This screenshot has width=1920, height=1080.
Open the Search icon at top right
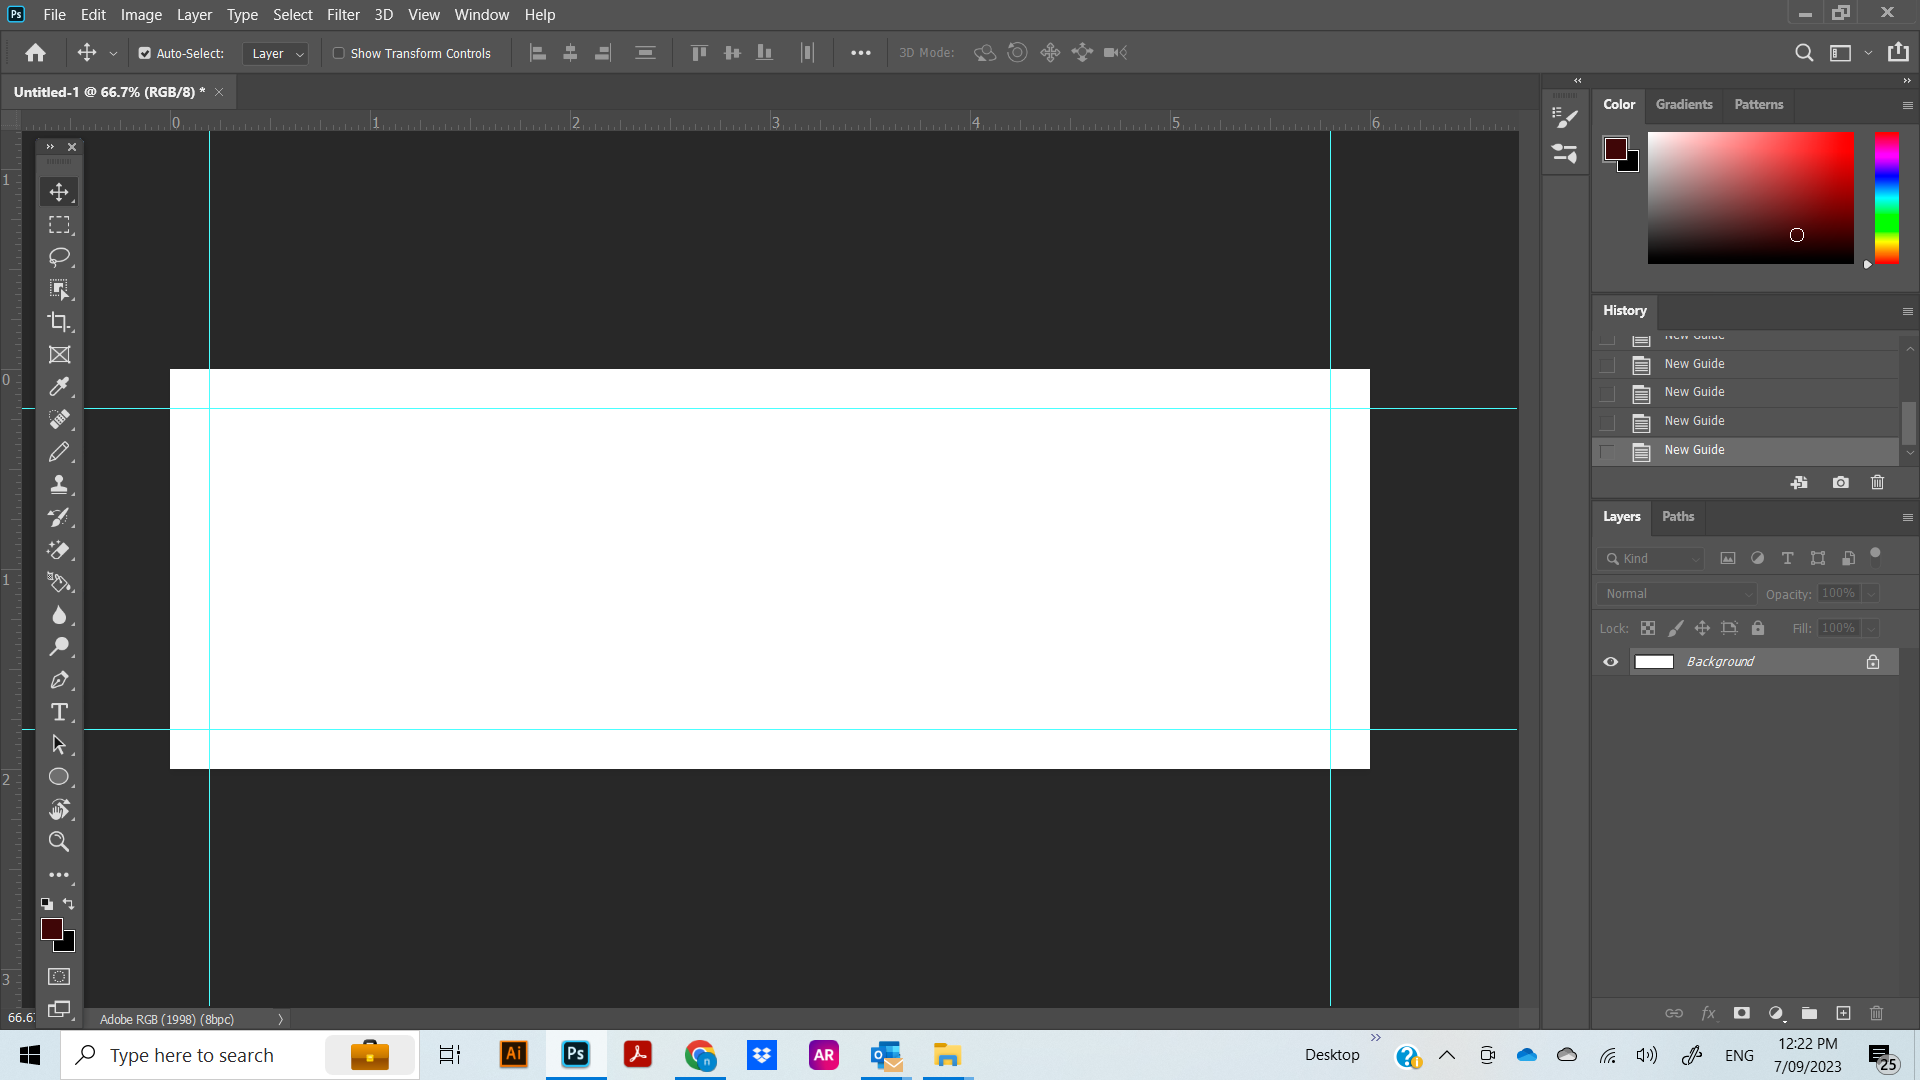coord(1804,53)
